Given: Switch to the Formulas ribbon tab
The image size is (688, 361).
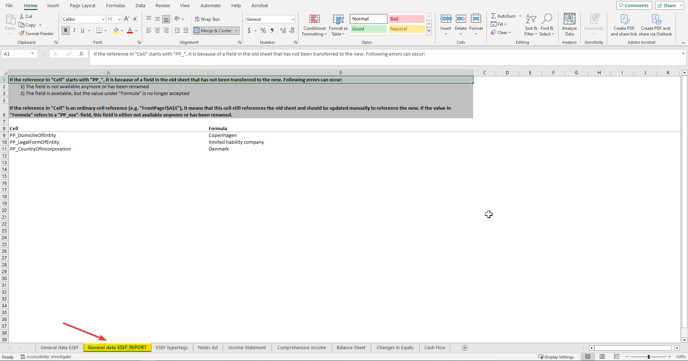Looking at the screenshot, I should (x=115, y=6).
